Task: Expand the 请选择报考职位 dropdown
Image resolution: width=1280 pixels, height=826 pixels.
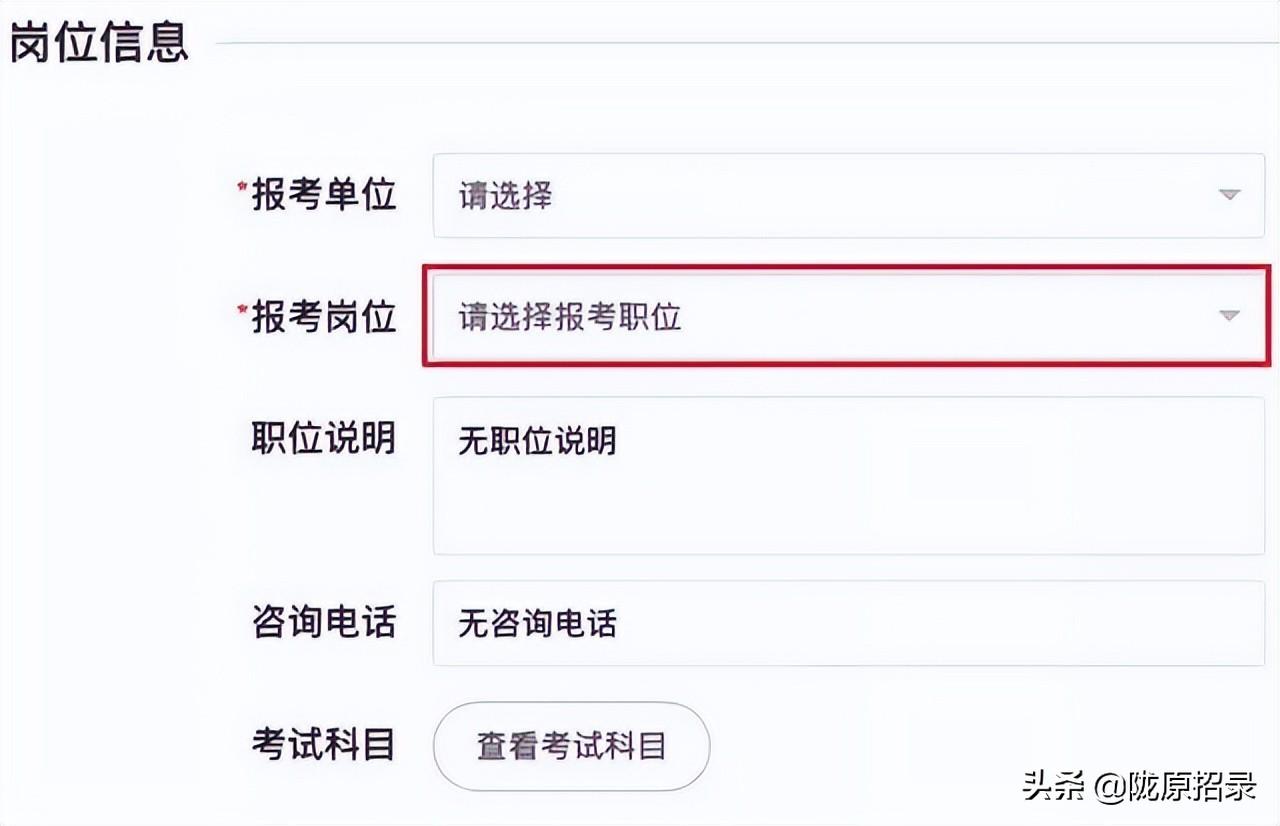Action: pyautogui.click(x=846, y=316)
